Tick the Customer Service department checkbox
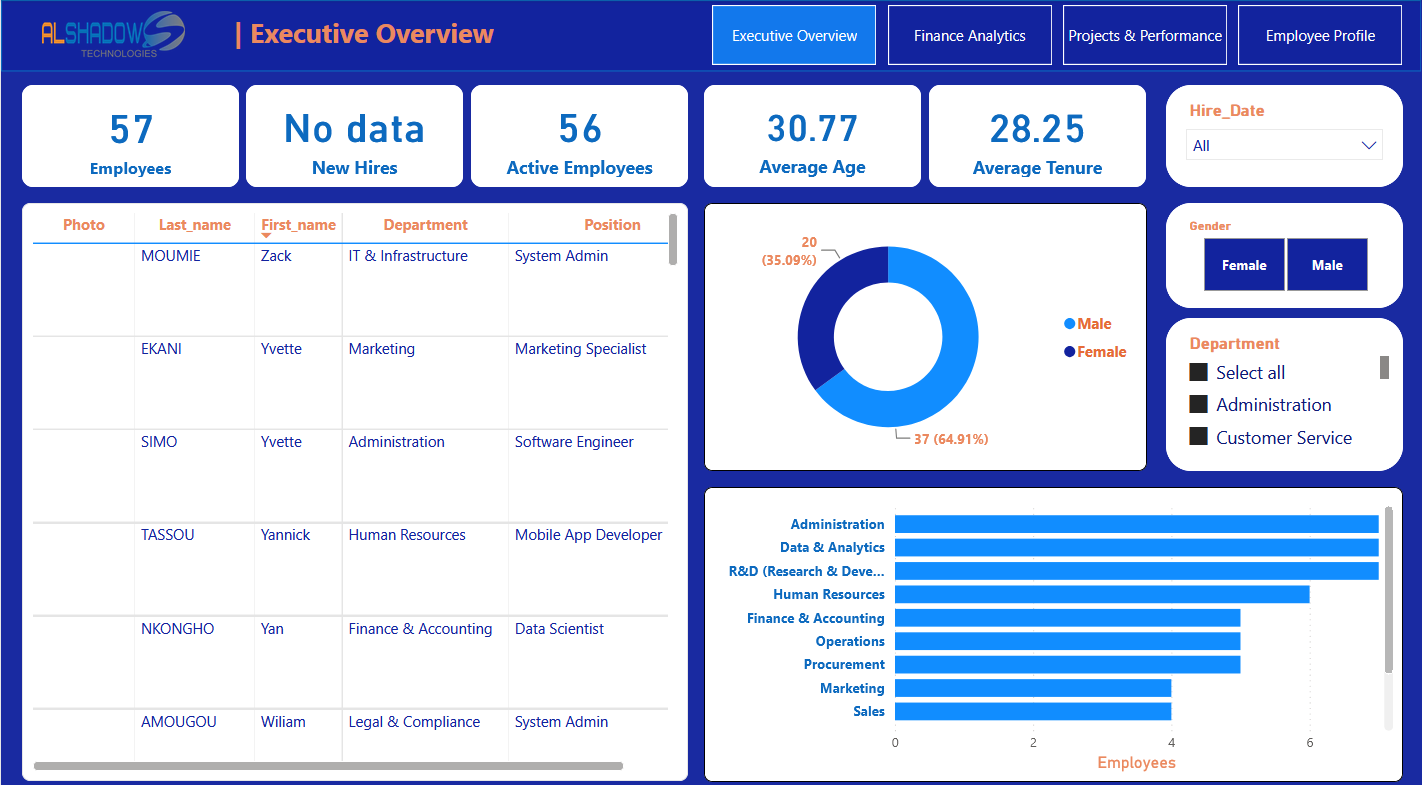 coord(1199,437)
